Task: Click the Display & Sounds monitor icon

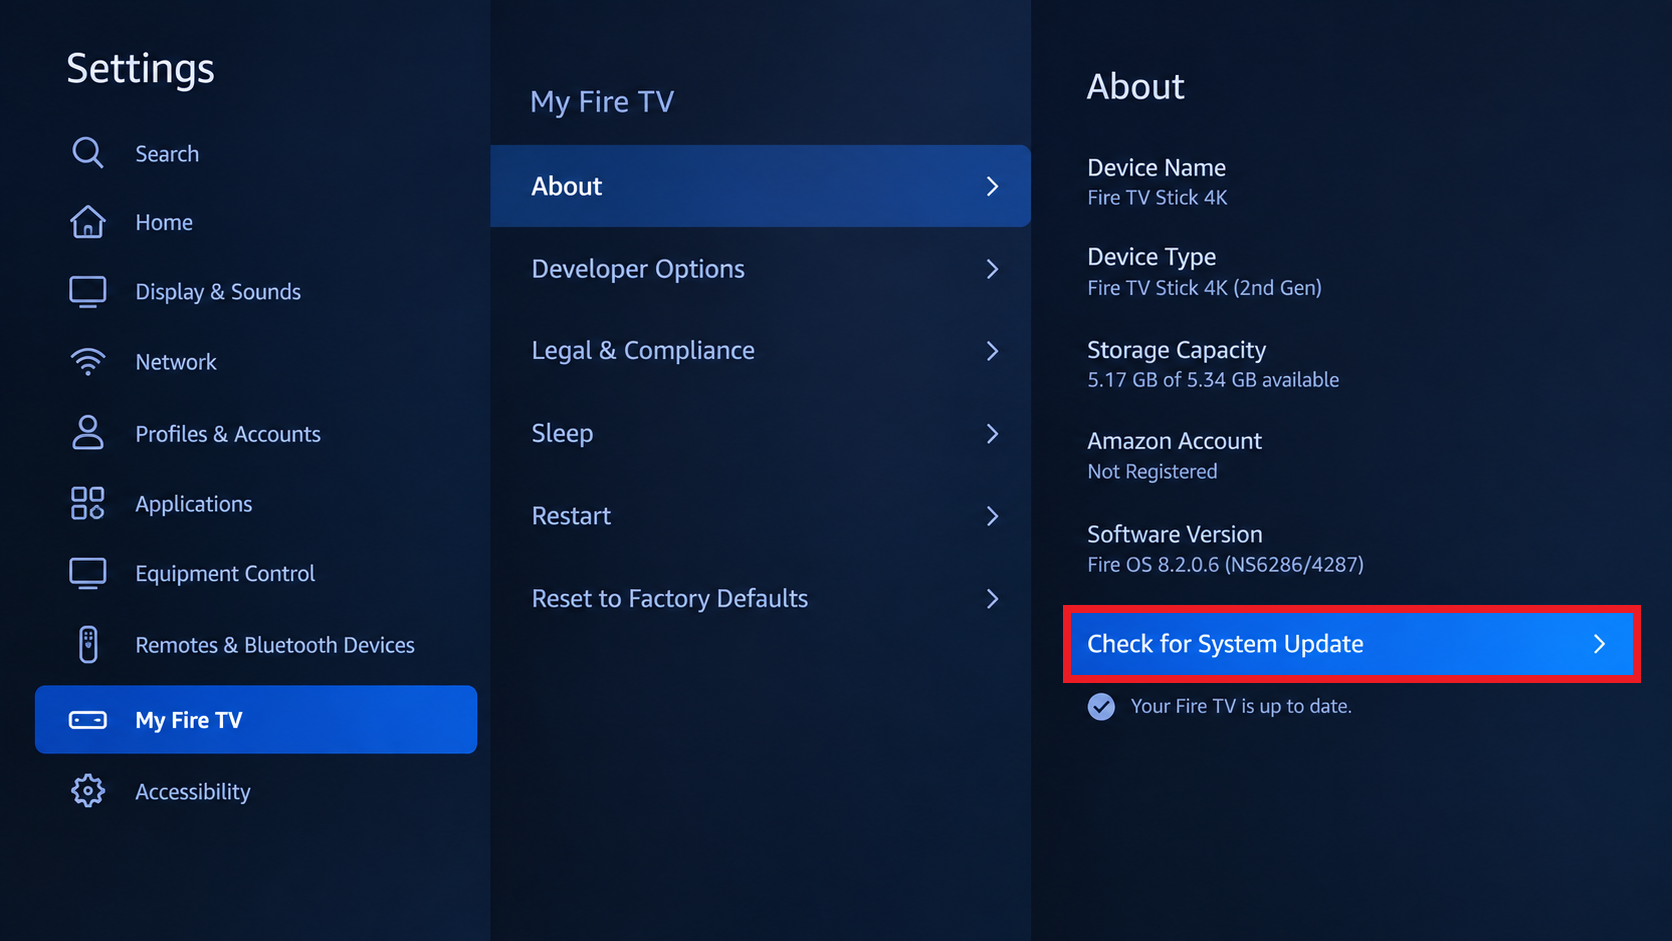Action: point(88,292)
